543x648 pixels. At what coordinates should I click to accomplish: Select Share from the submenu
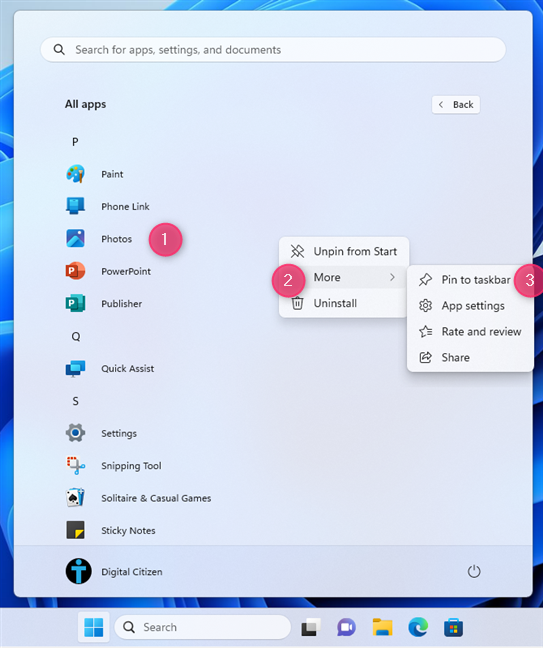(x=470, y=357)
